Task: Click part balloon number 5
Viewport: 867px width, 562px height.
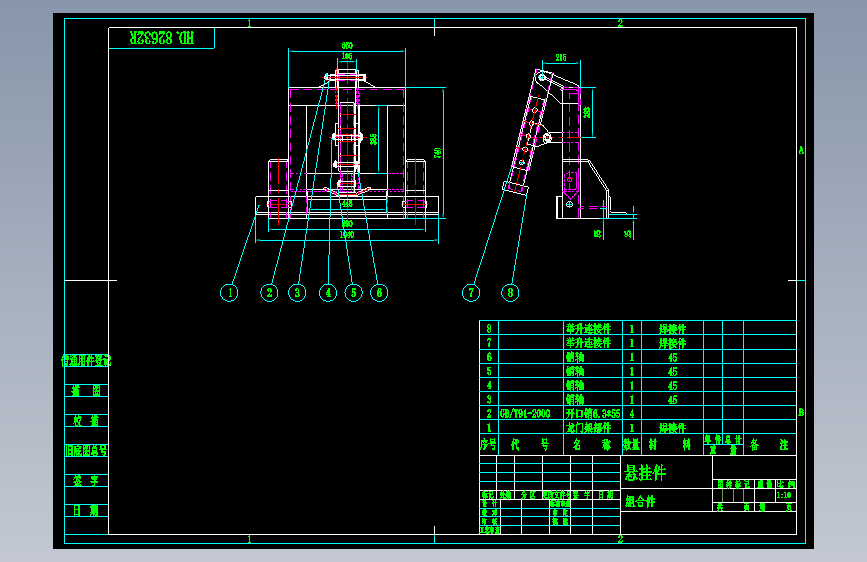Action: (353, 293)
